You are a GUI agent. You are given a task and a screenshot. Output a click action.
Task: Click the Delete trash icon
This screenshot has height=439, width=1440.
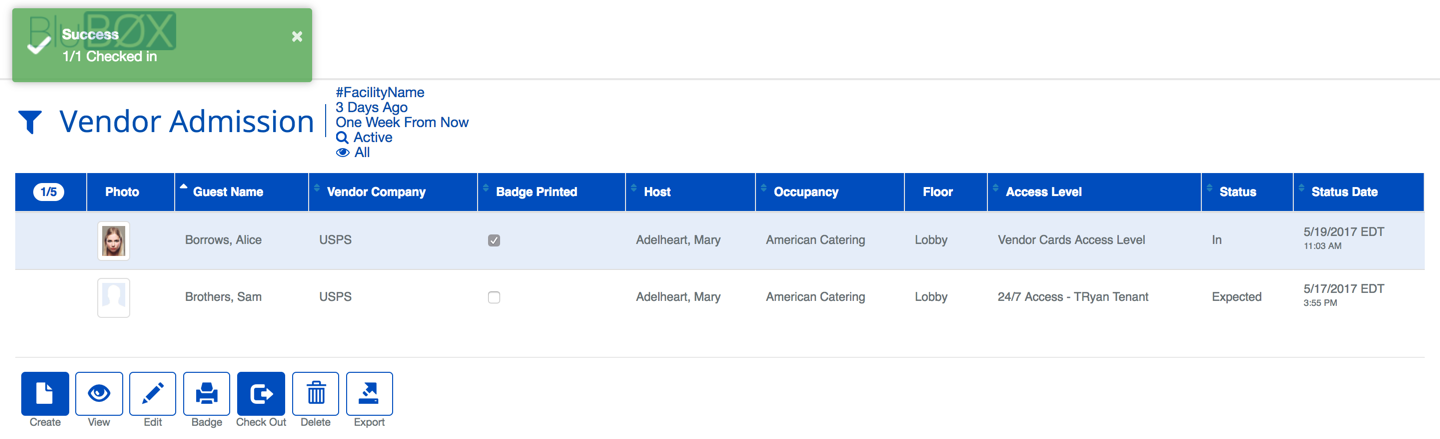316,394
